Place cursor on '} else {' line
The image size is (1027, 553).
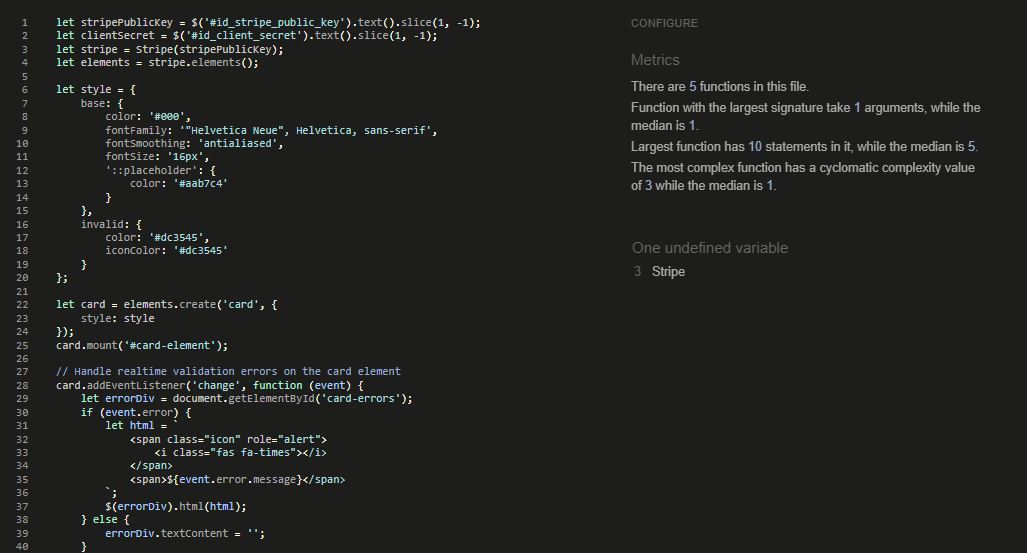105,519
